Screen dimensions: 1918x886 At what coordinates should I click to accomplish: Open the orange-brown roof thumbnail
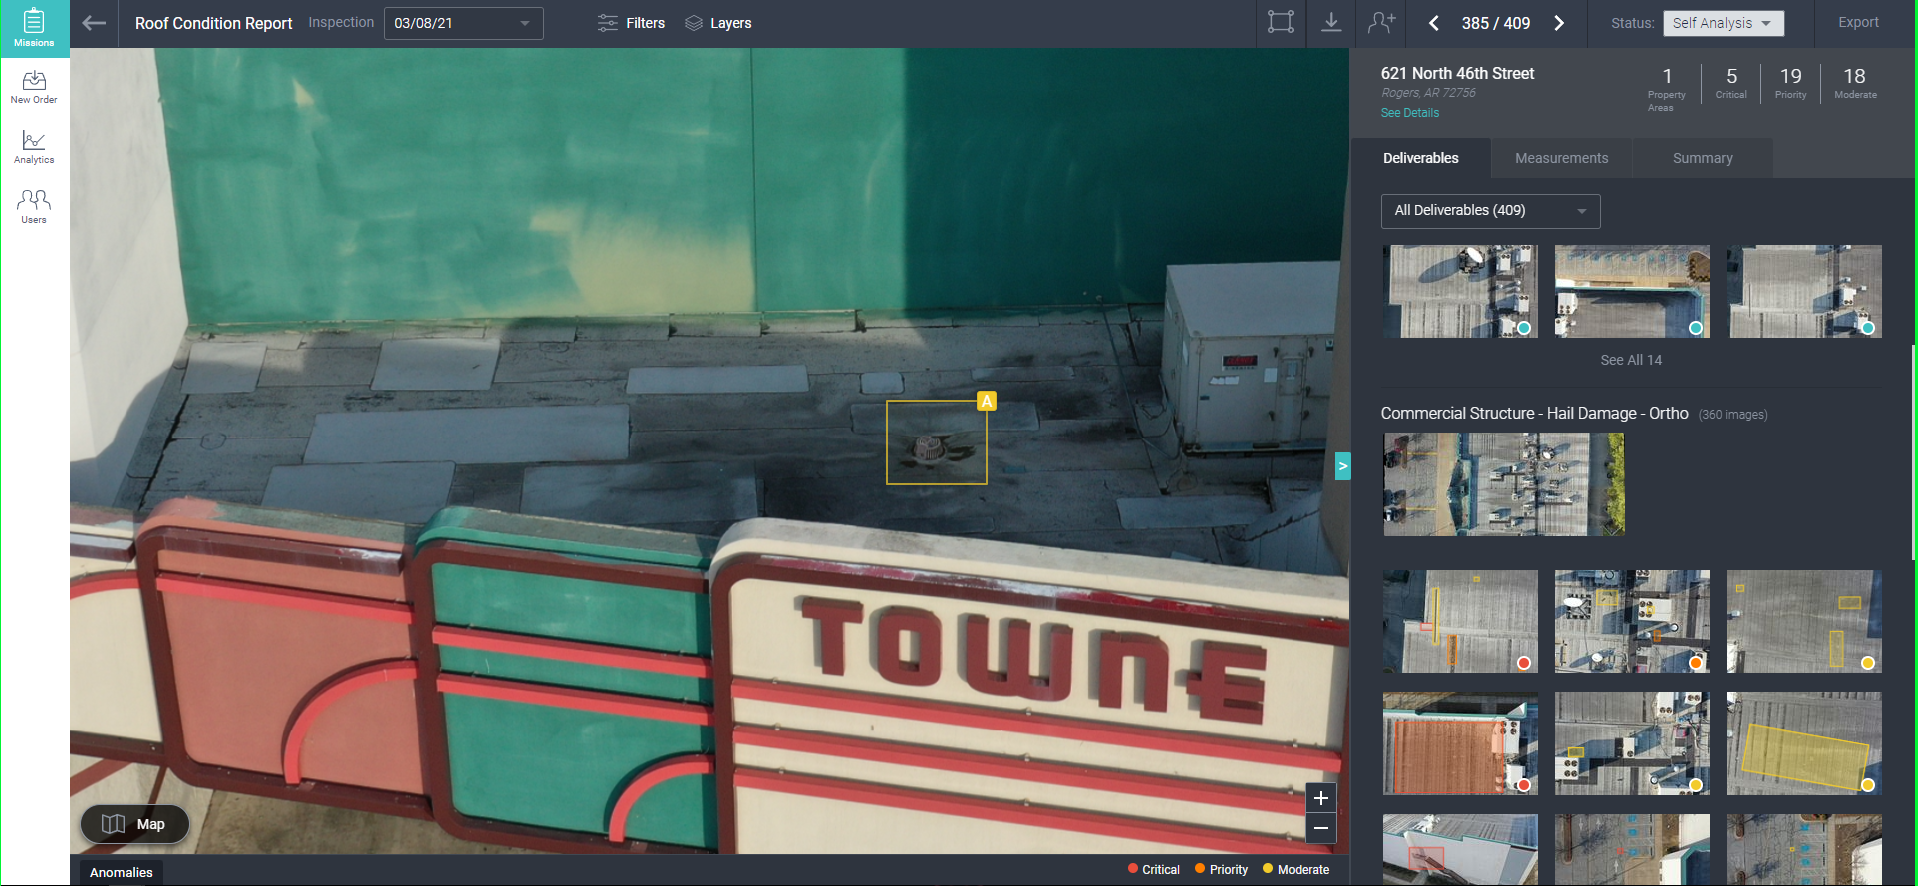coord(1460,743)
